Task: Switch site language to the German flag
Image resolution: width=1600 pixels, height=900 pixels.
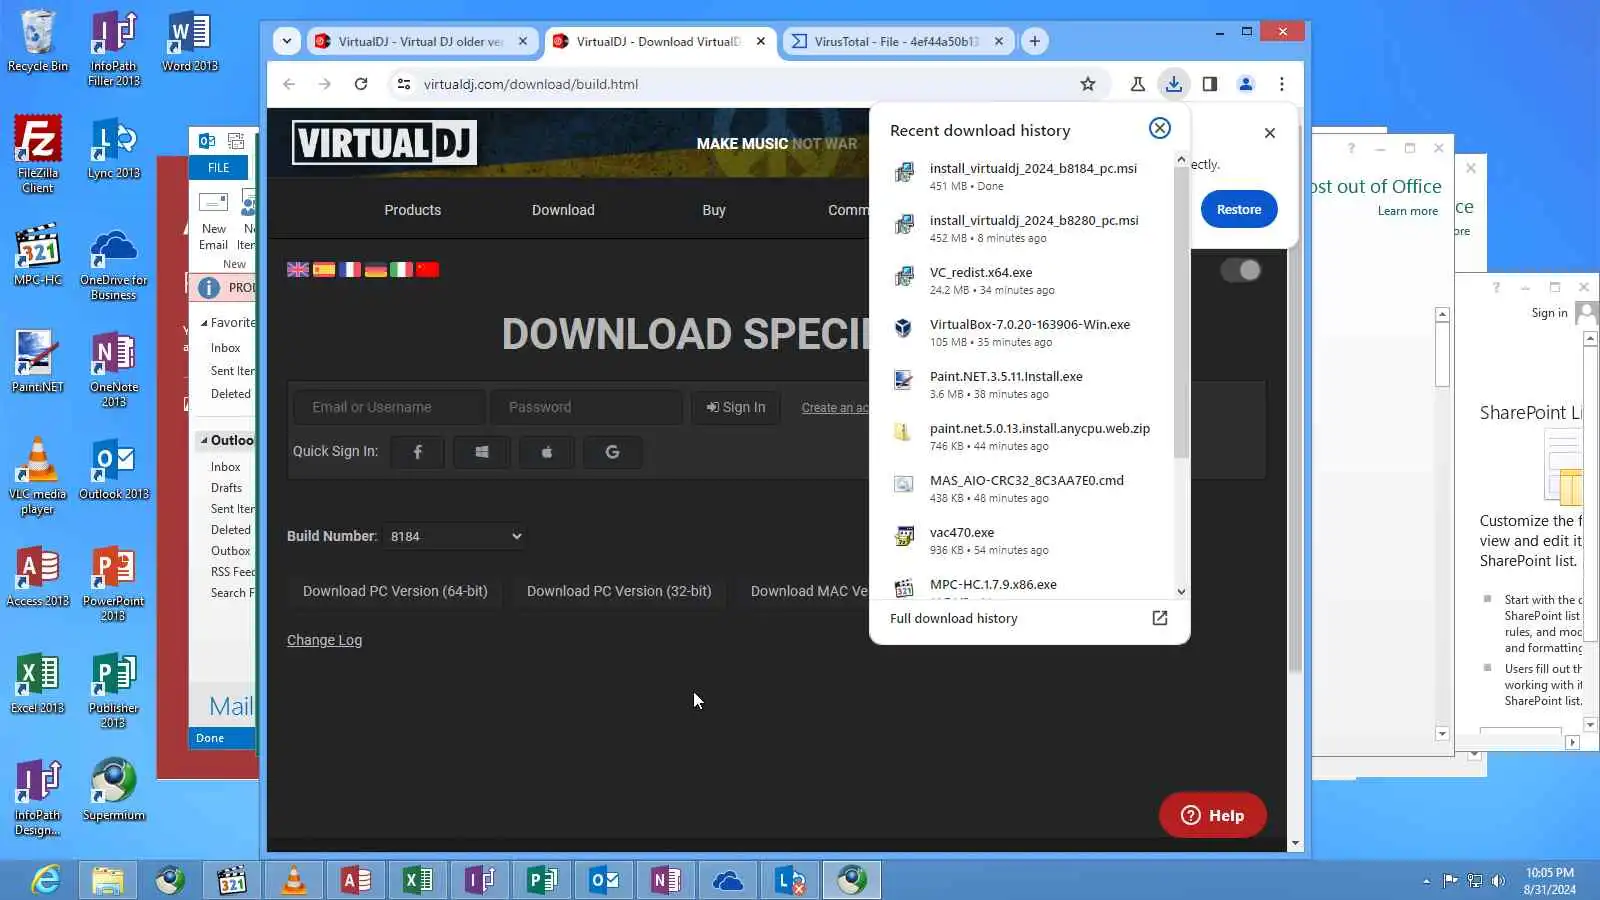Action: pos(376,270)
